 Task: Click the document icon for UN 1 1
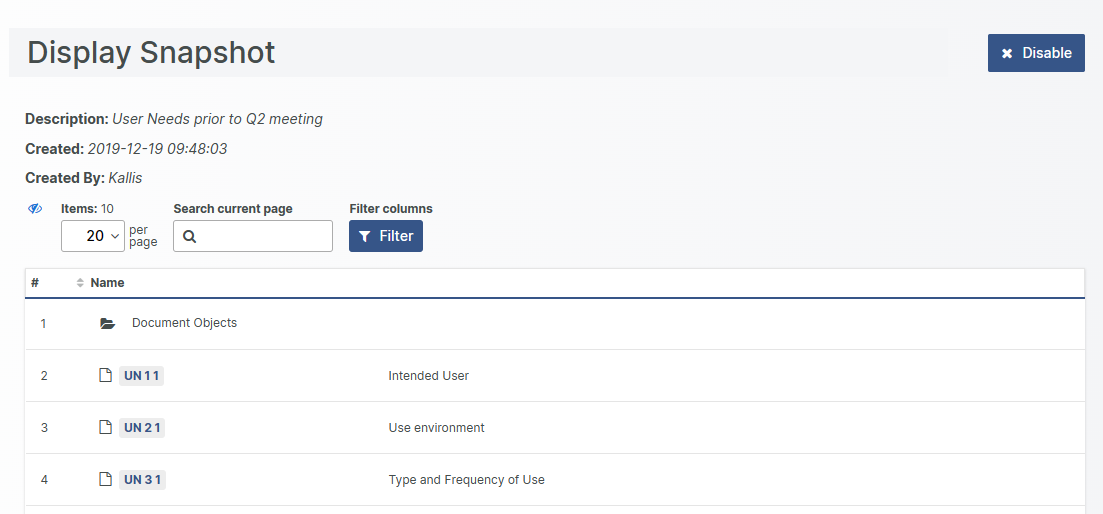105,376
